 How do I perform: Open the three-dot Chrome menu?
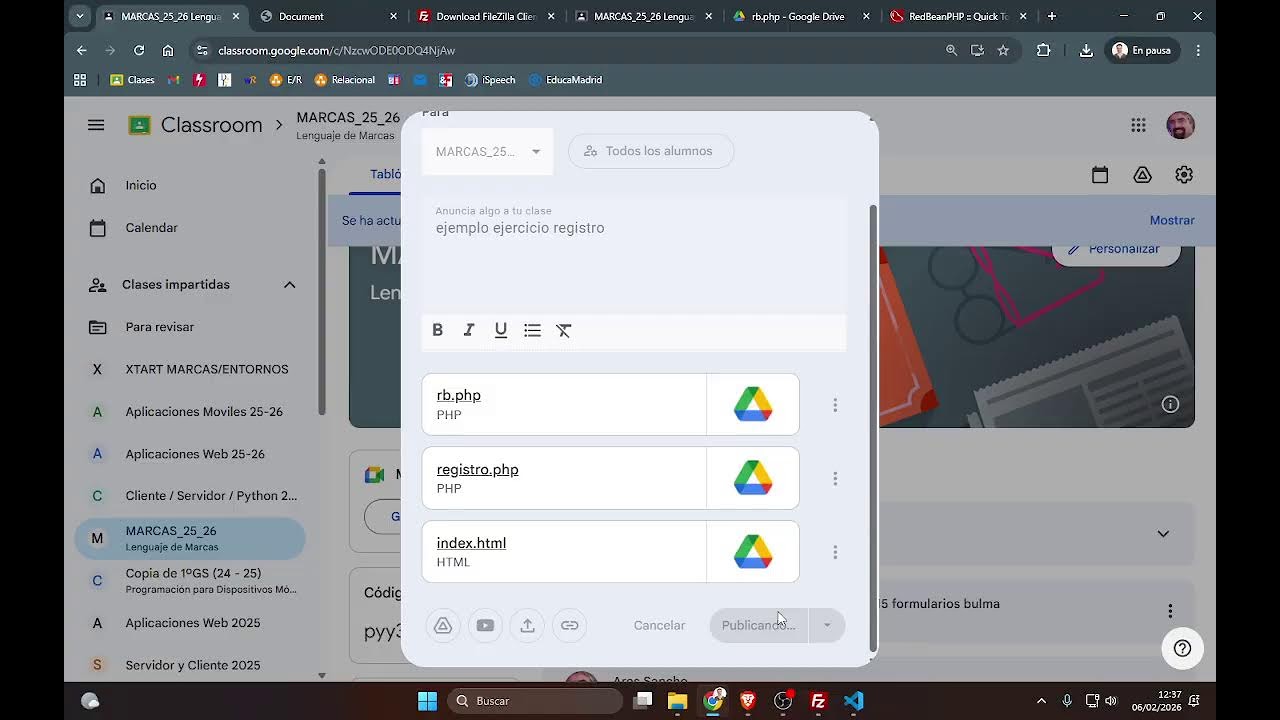pos(1198,50)
